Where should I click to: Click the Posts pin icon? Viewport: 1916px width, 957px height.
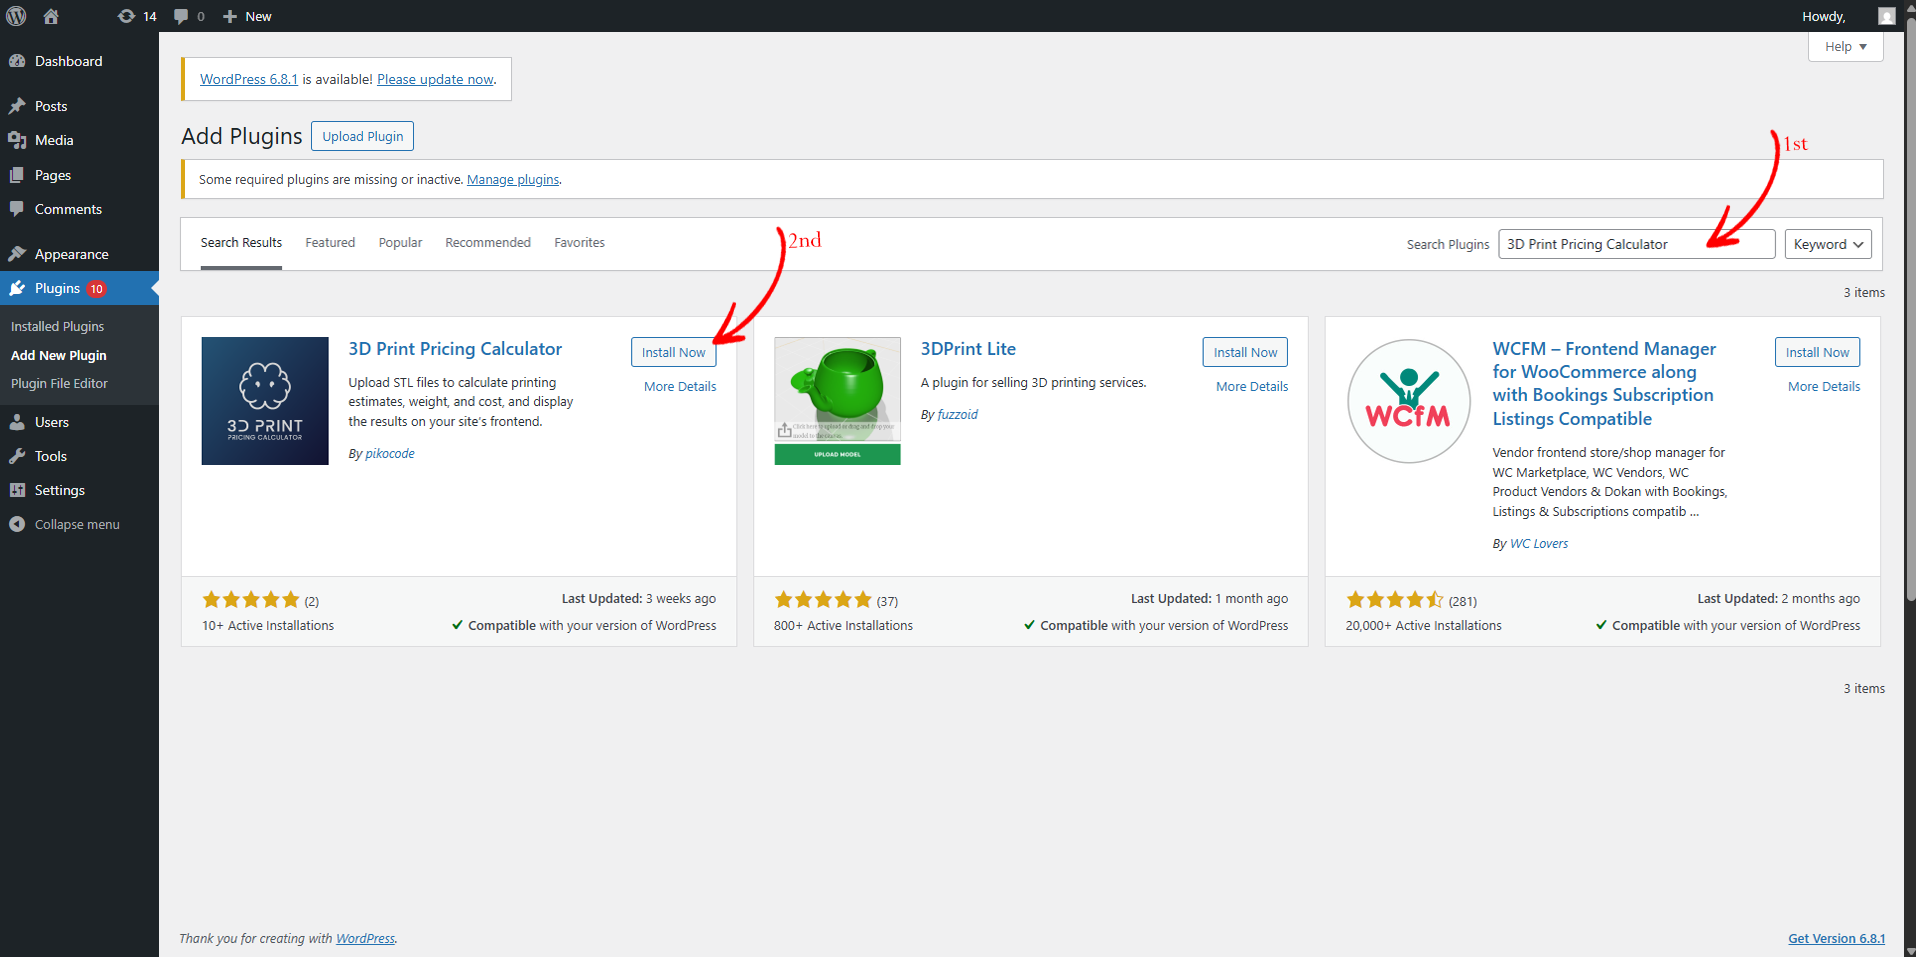pos(17,106)
